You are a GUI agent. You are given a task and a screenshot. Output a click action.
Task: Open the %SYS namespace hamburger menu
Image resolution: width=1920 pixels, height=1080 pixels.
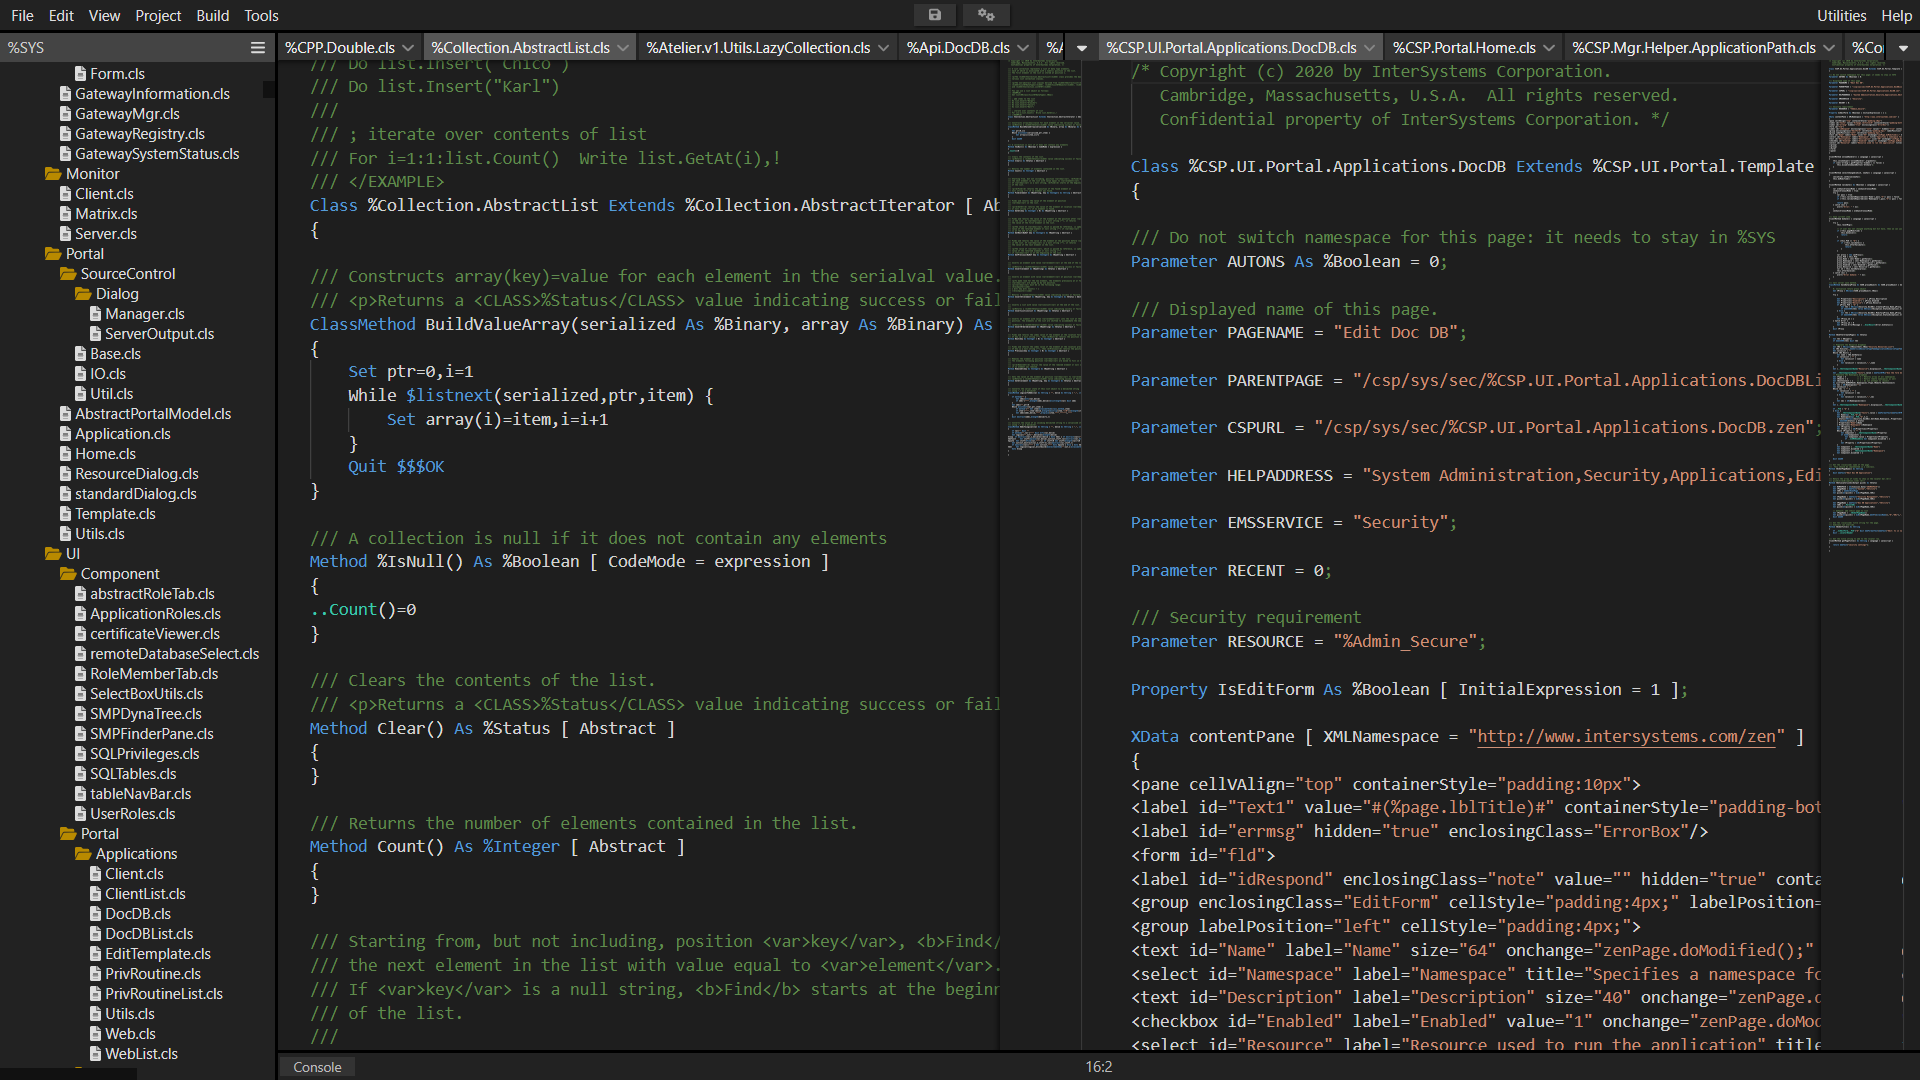pyautogui.click(x=258, y=48)
